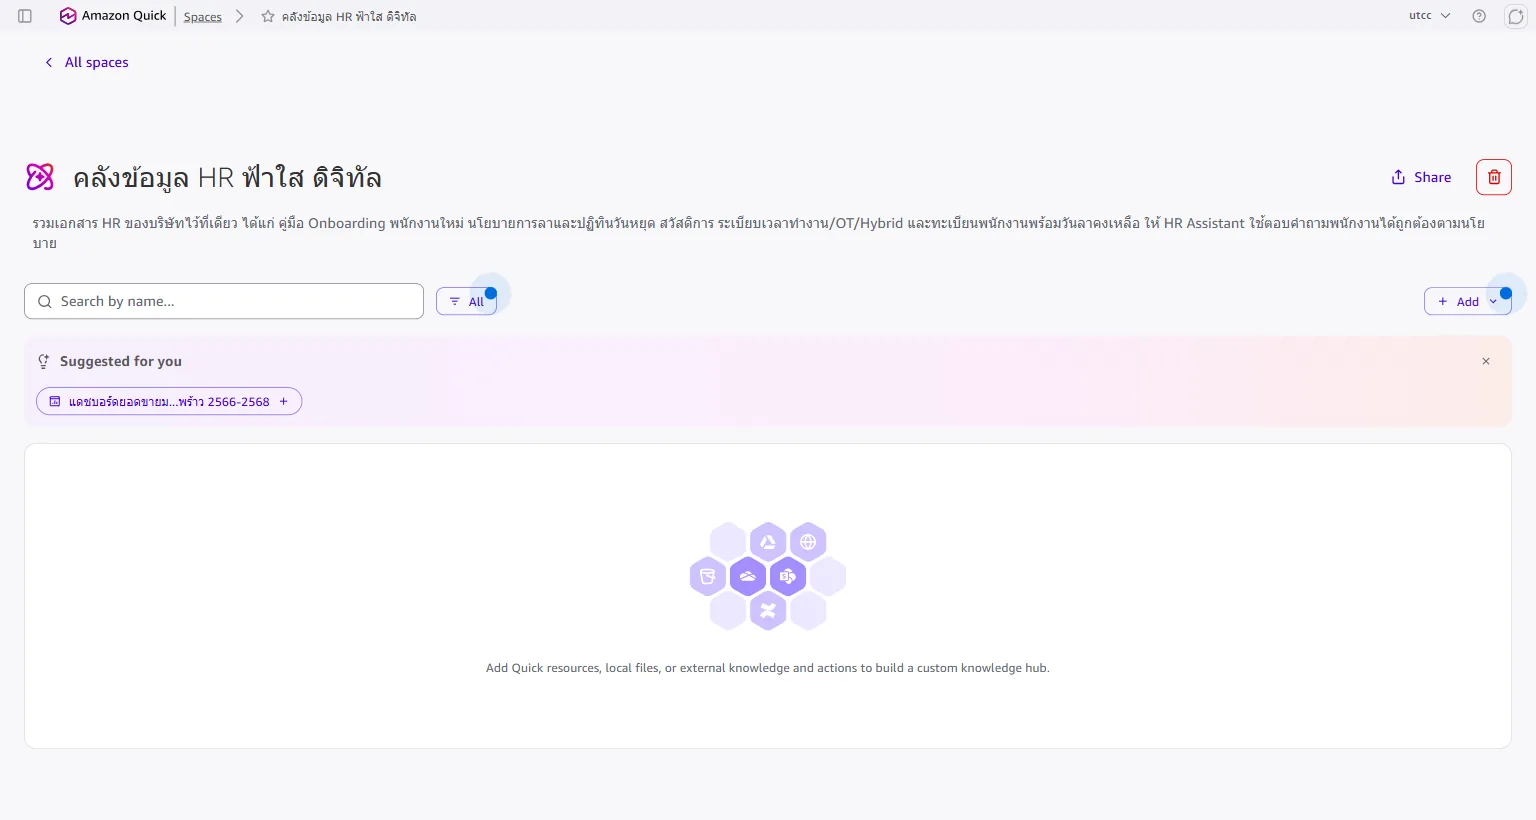Open the help question mark icon
Viewport: 1536px width, 820px height.
tap(1479, 16)
